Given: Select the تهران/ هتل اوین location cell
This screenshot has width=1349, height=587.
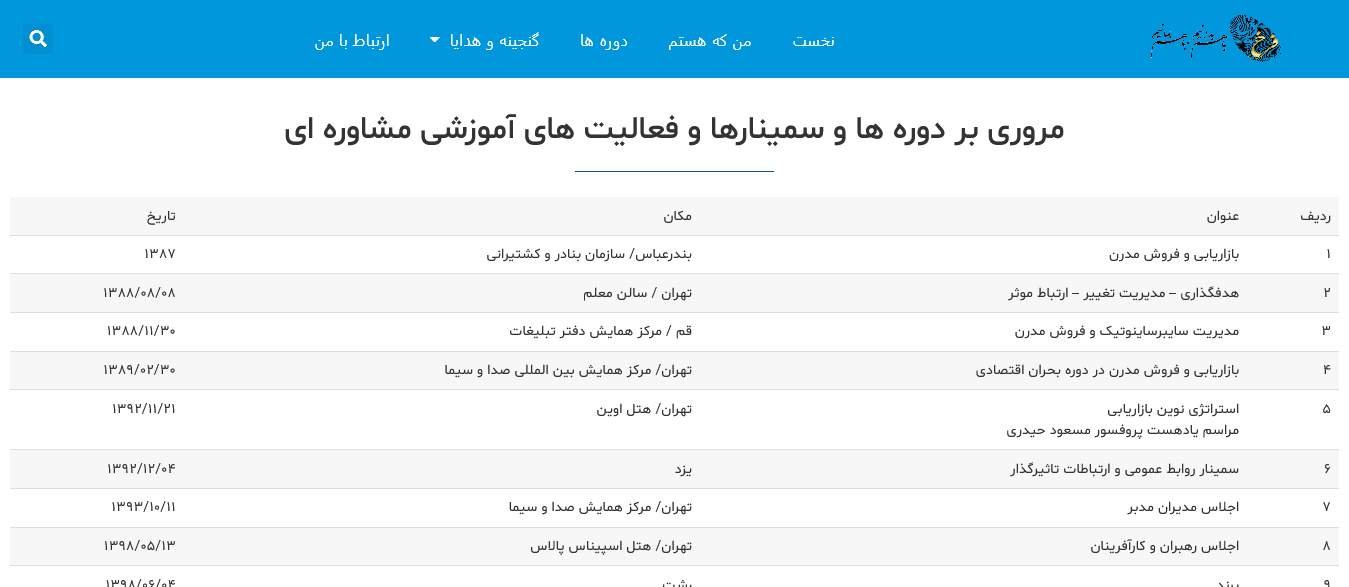Looking at the screenshot, I should click(x=645, y=409).
